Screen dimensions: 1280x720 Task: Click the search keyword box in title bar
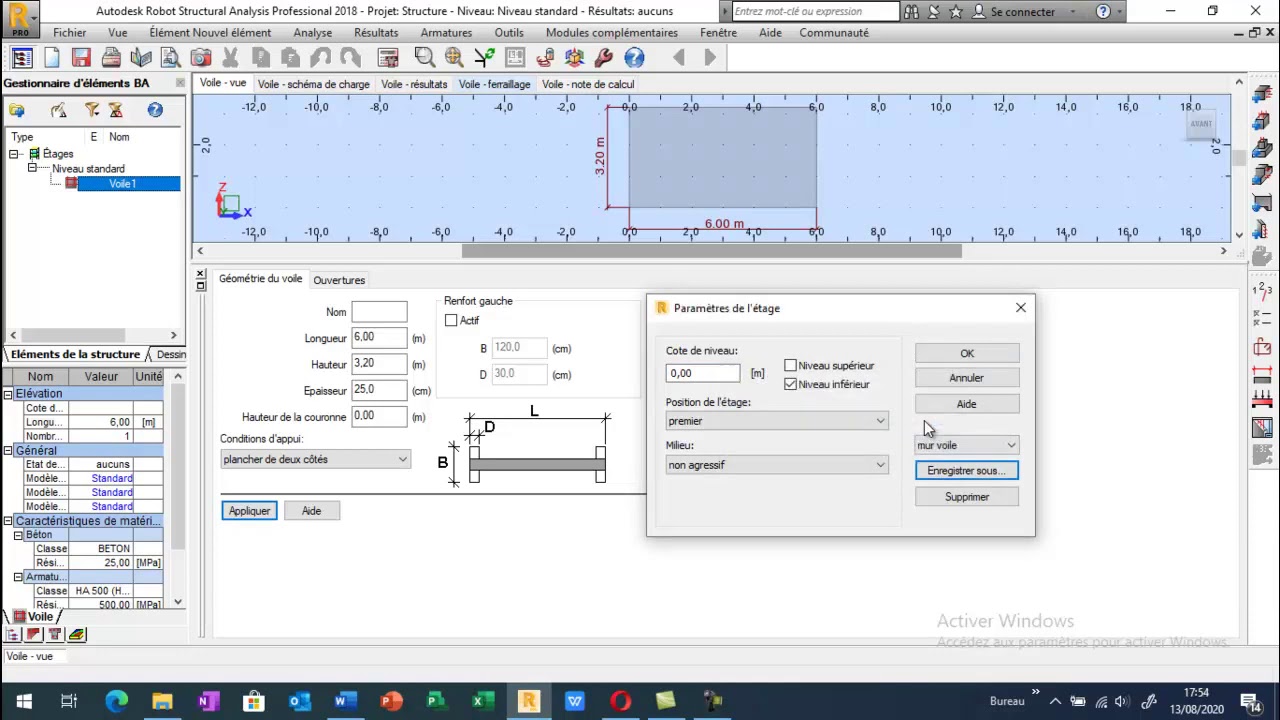815,12
